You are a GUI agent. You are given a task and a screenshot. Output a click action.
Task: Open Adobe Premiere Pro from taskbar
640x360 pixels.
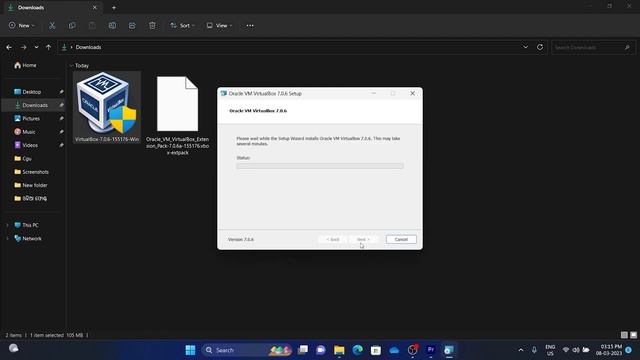[x=431, y=350]
